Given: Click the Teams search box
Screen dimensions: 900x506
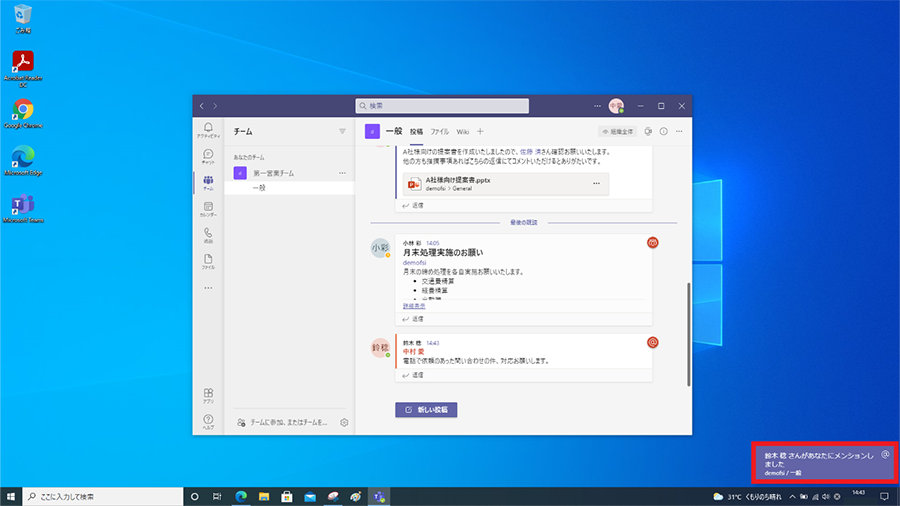Looking at the screenshot, I should point(442,106).
